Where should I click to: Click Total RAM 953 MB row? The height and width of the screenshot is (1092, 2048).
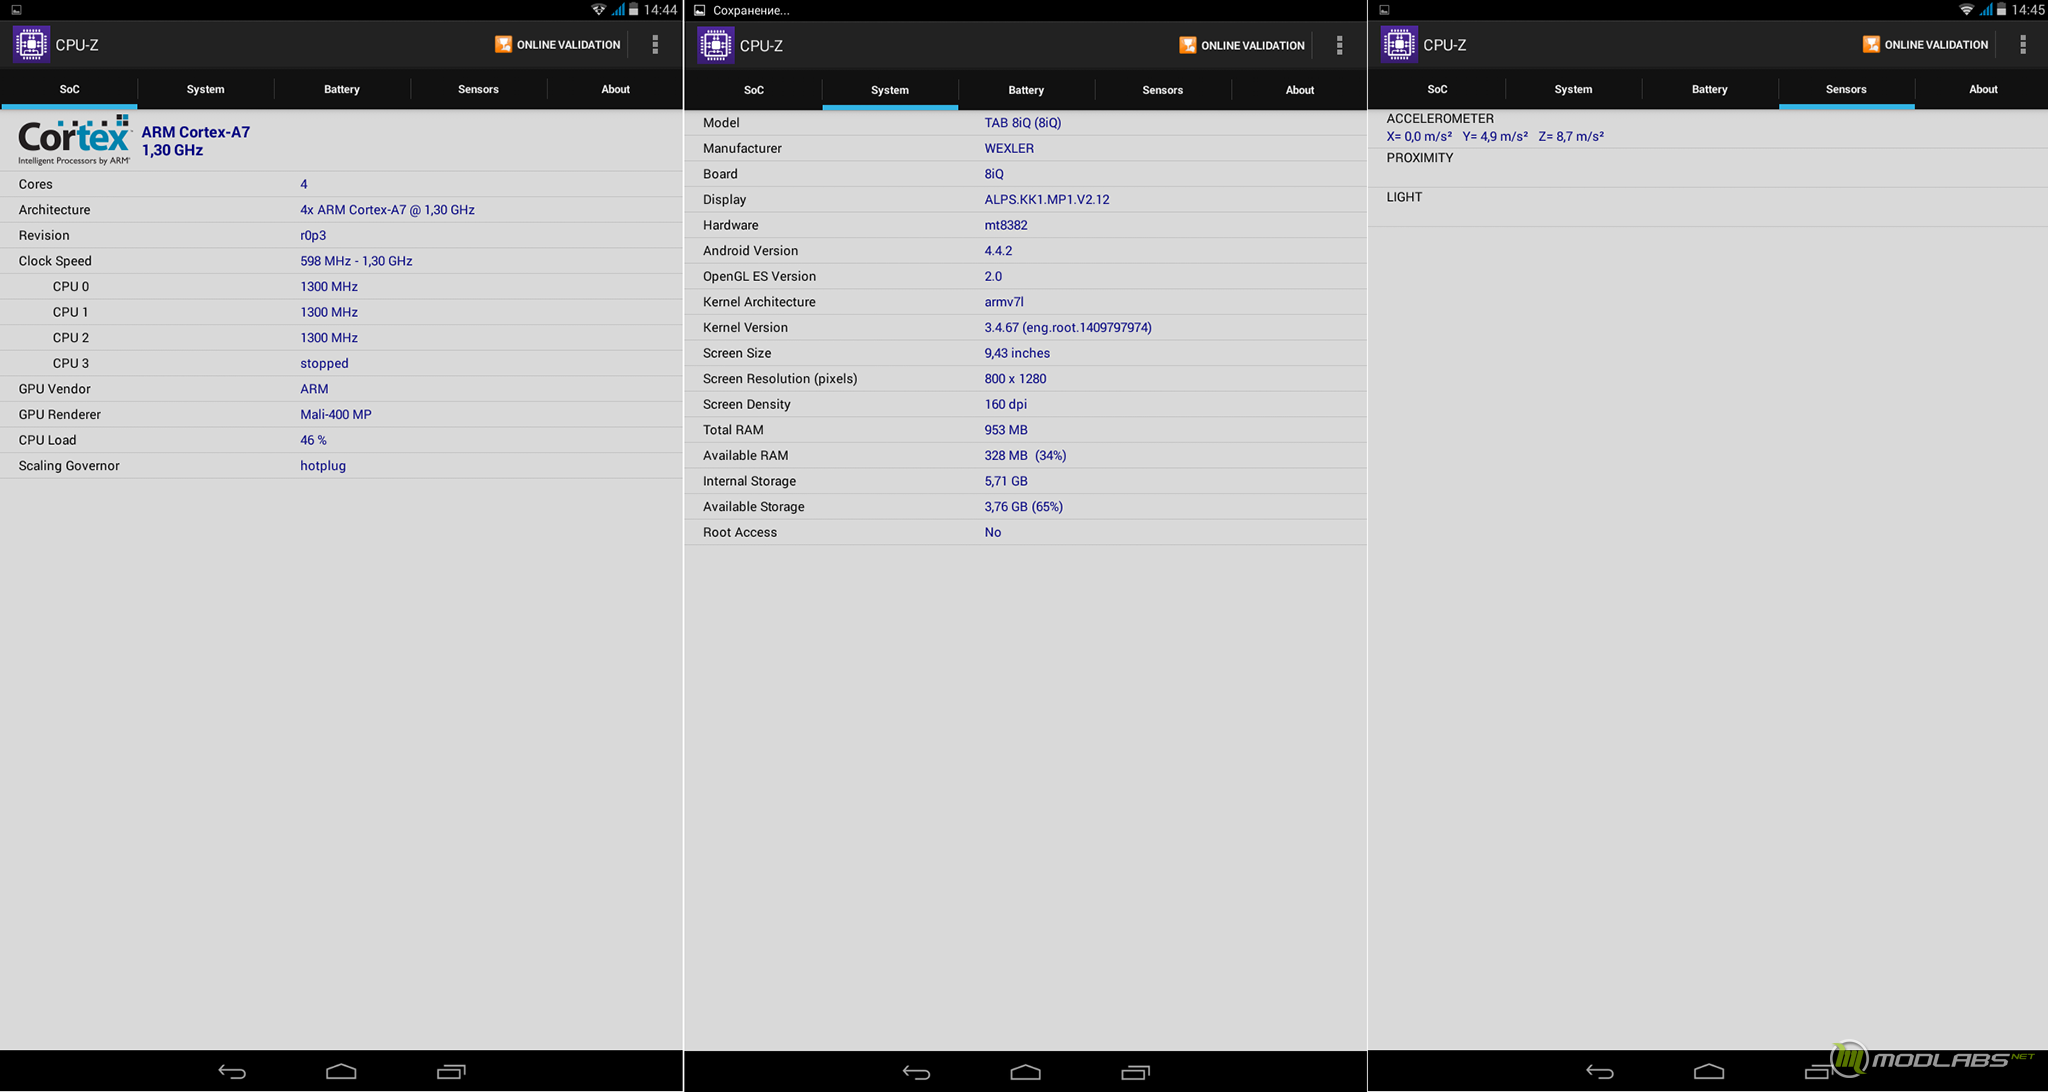[x=1025, y=430]
